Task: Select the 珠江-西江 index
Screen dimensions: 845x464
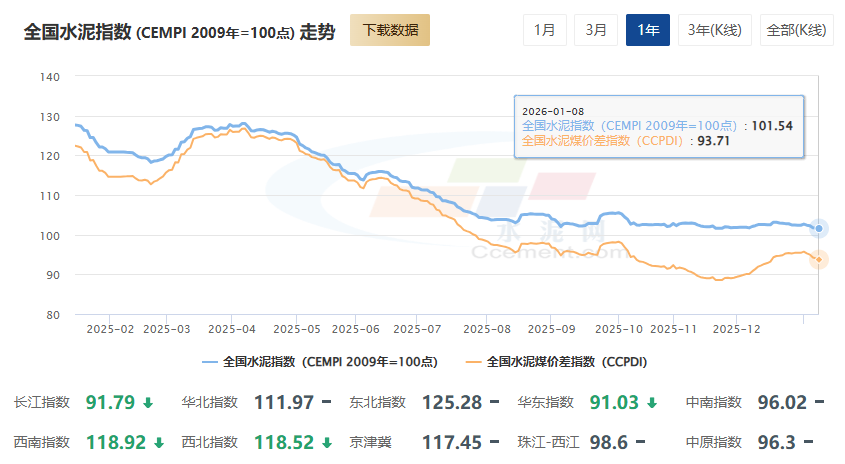Action: (546, 441)
